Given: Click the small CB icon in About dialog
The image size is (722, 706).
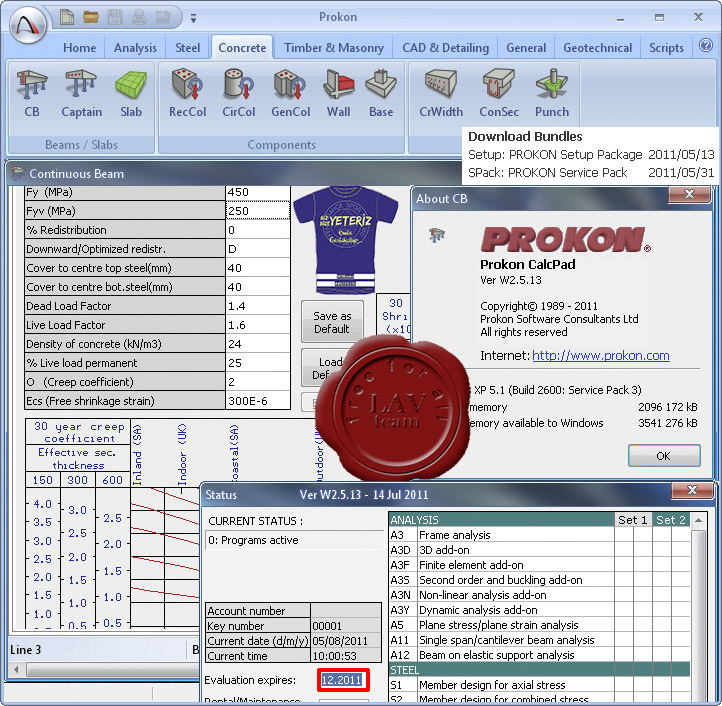Looking at the screenshot, I should pyautogui.click(x=437, y=235).
